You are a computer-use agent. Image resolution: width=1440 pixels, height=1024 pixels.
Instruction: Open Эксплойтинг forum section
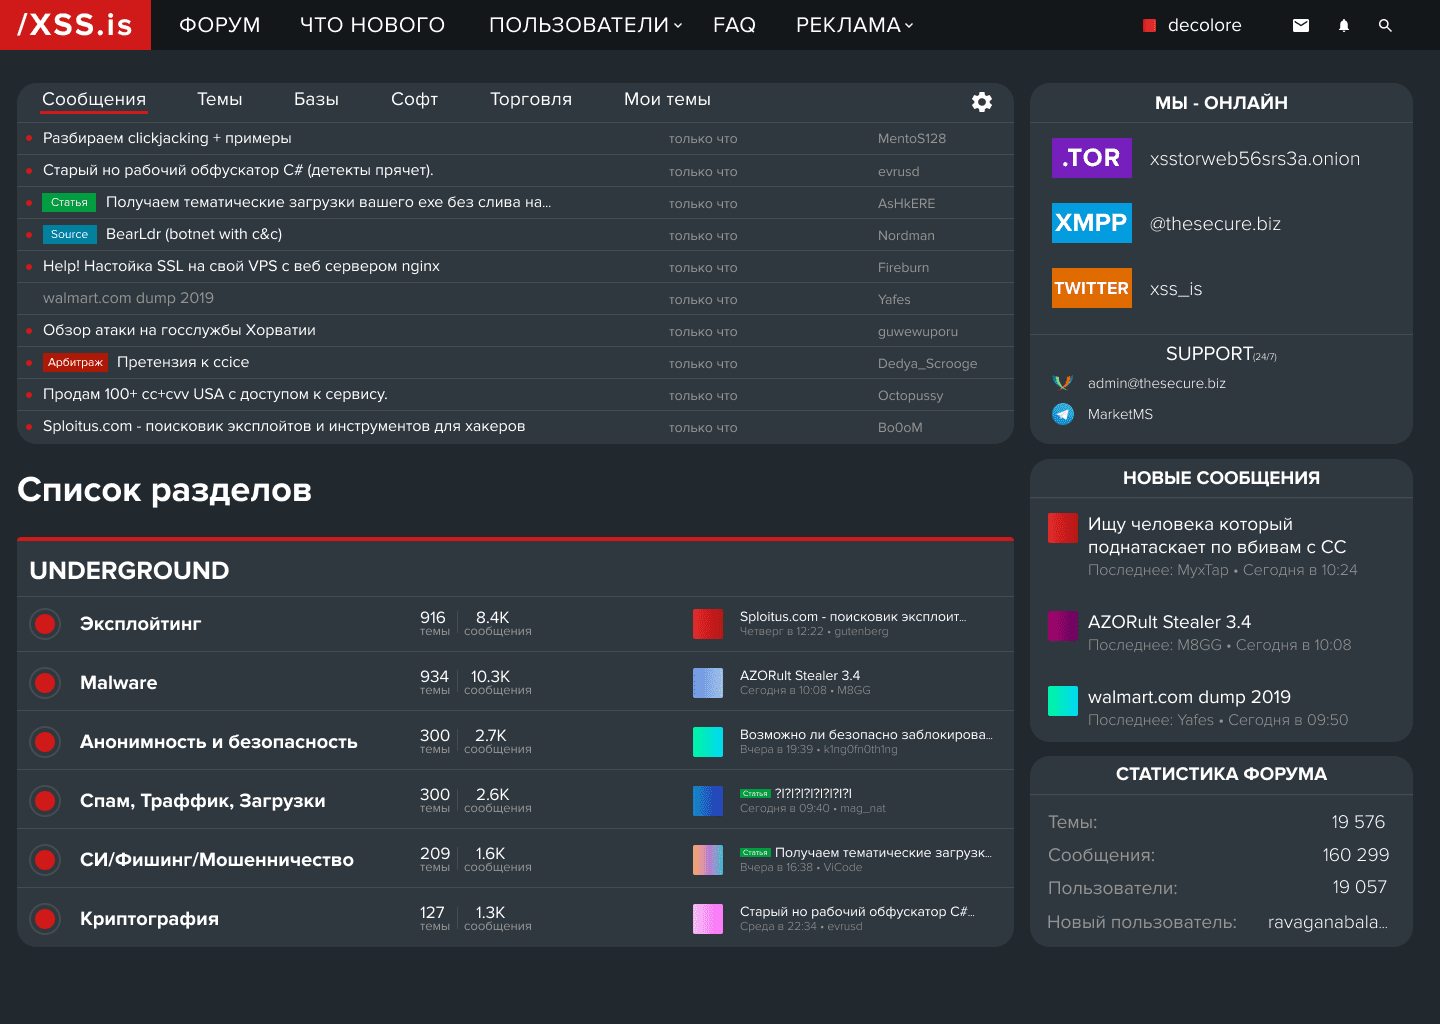click(x=140, y=624)
